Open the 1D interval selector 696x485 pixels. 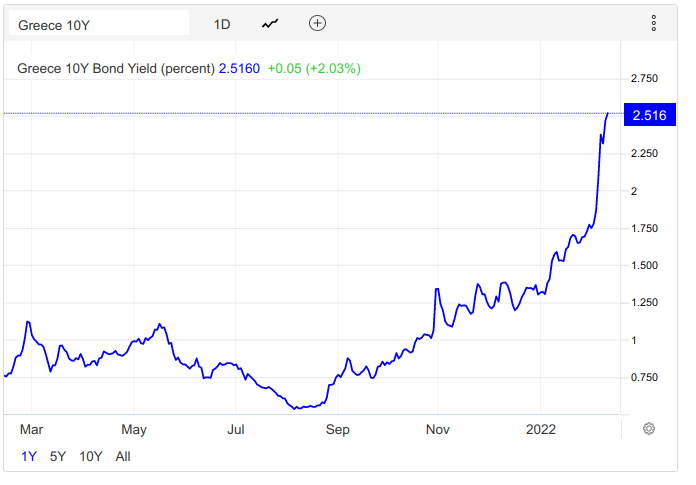click(x=222, y=24)
